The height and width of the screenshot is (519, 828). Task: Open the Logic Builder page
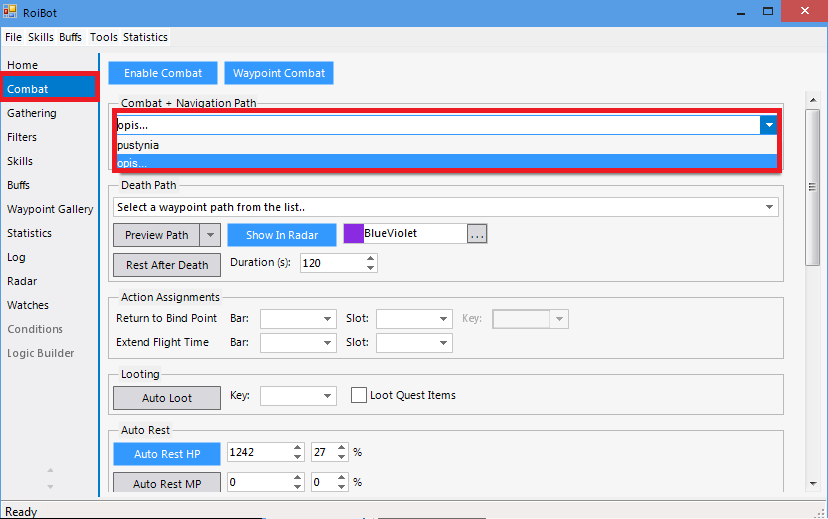point(40,353)
